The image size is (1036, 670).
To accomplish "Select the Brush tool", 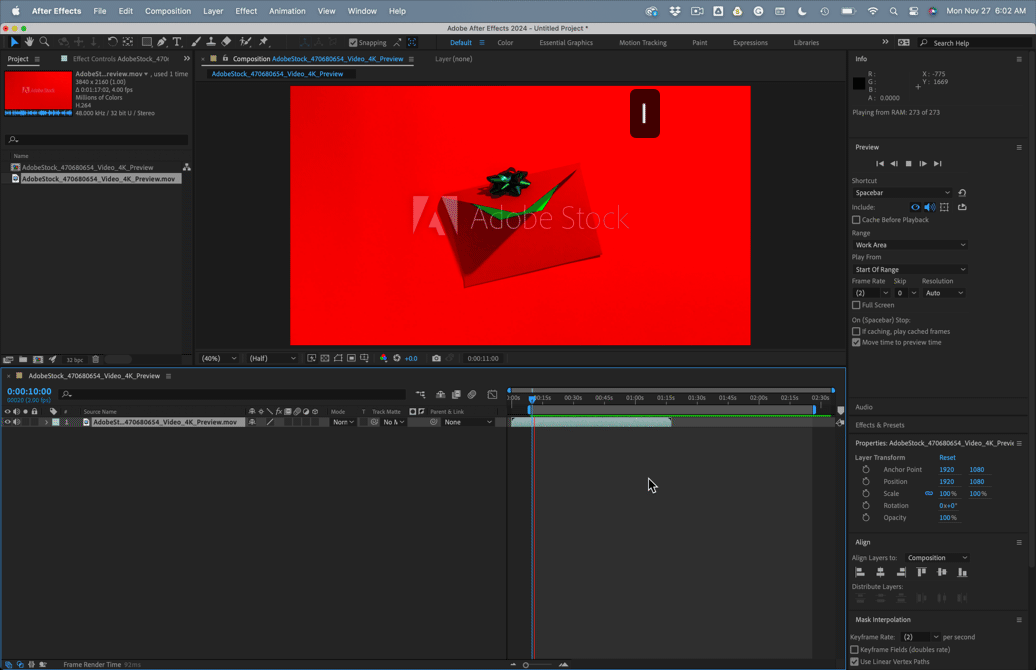I will [x=196, y=42].
